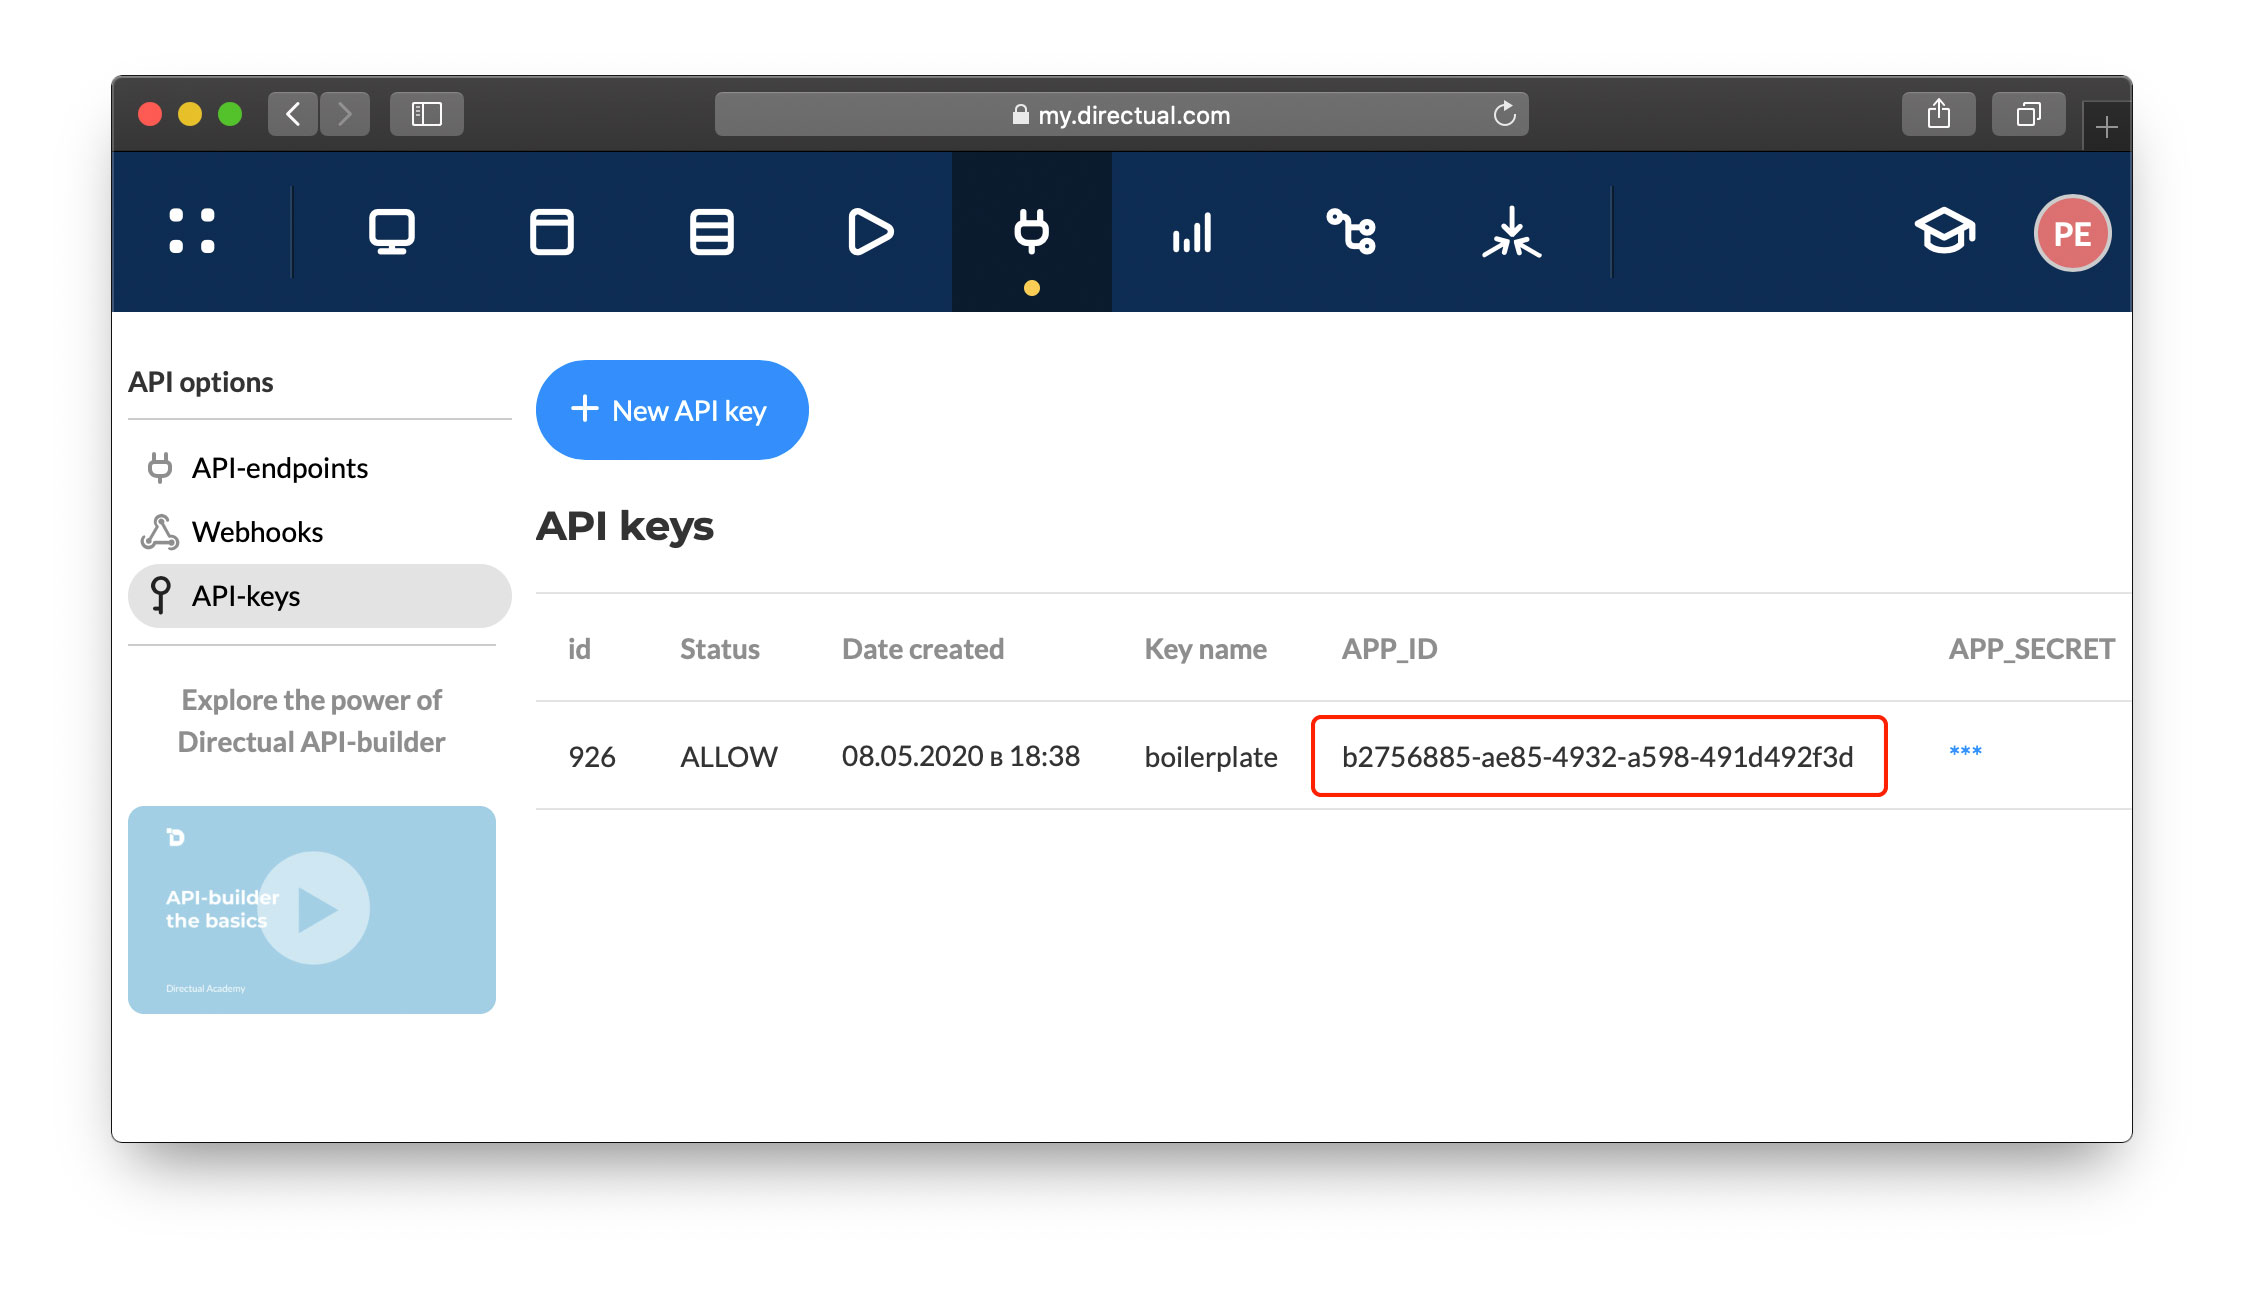Click the Key name column header
Viewport: 2244px width, 1290px height.
click(x=1205, y=649)
